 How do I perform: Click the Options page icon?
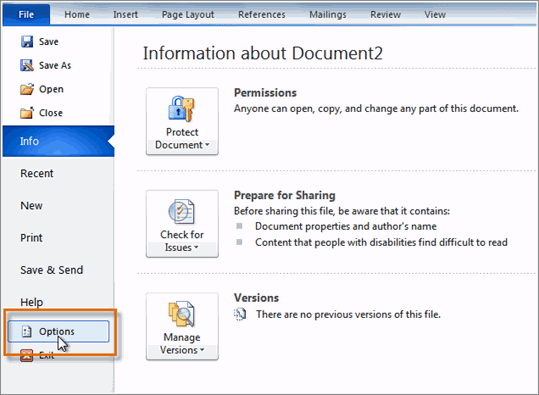(x=27, y=331)
